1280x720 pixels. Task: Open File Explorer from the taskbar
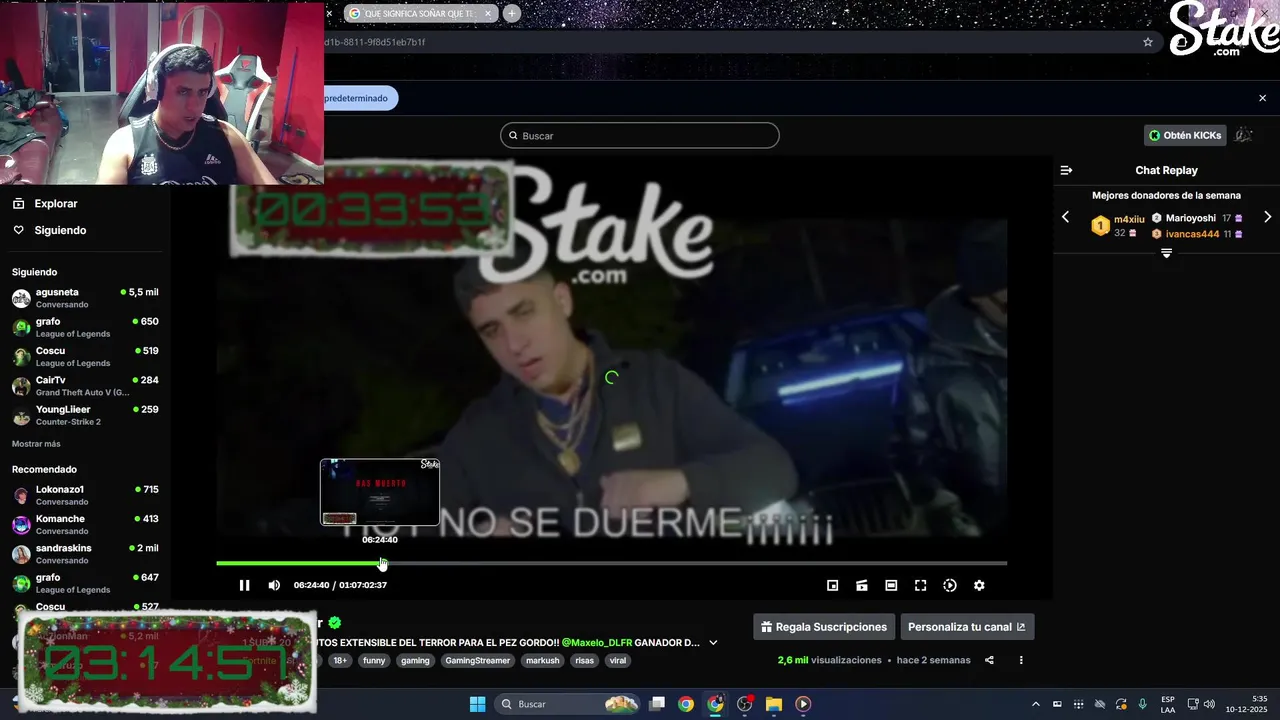(x=774, y=704)
